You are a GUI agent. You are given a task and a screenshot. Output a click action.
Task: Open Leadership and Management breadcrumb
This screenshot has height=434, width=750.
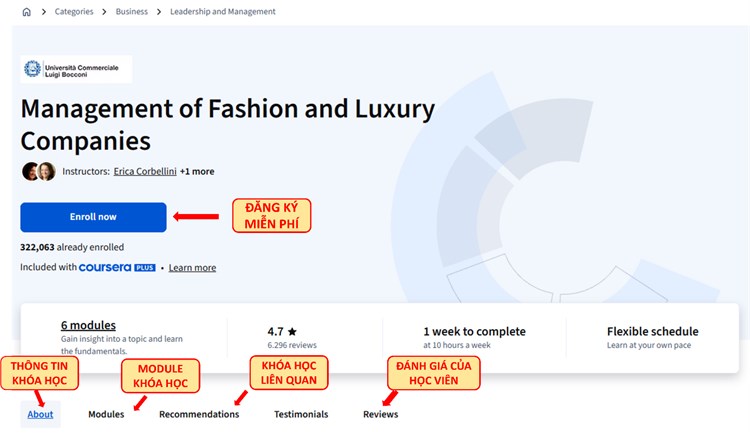(x=222, y=11)
